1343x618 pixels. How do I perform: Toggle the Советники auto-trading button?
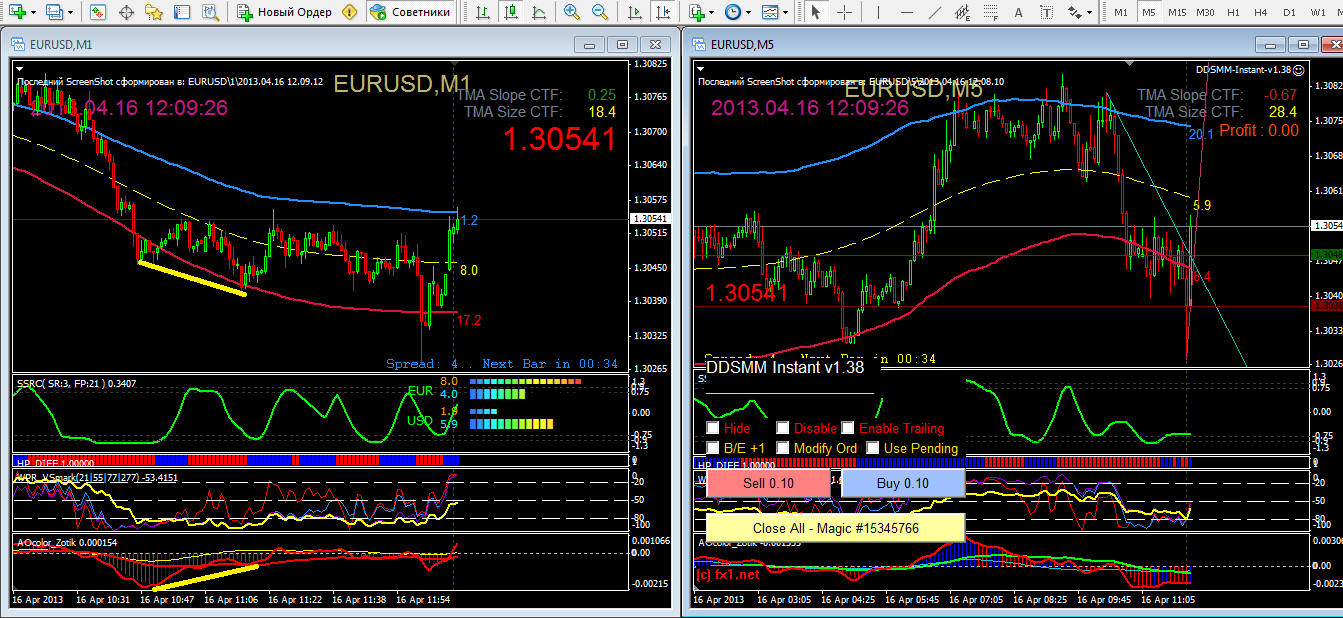409,12
